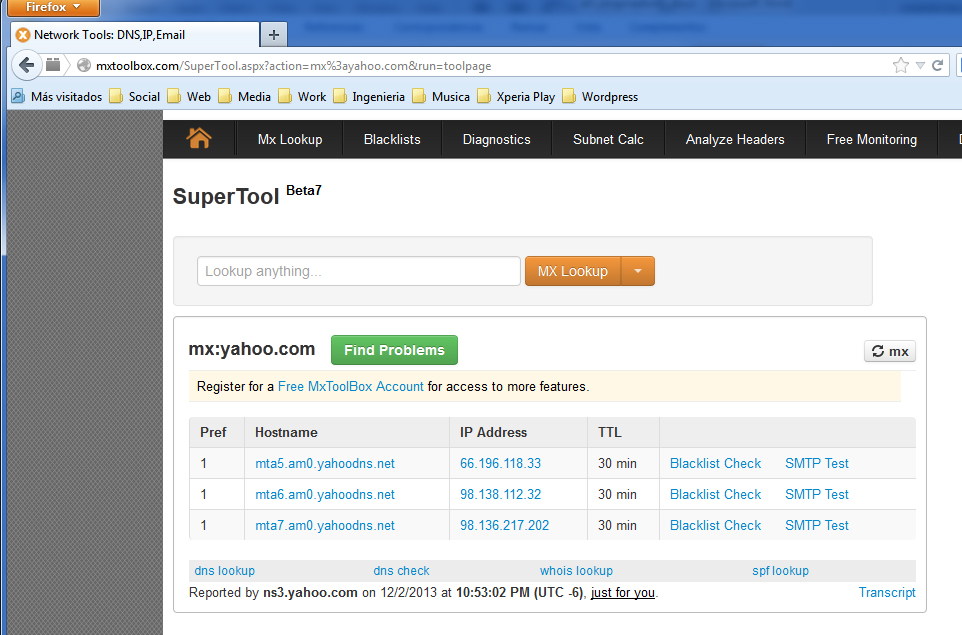This screenshot has width=962, height=635.
Task: Run Blacklist Check for mta7 row
Action: tap(715, 525)
